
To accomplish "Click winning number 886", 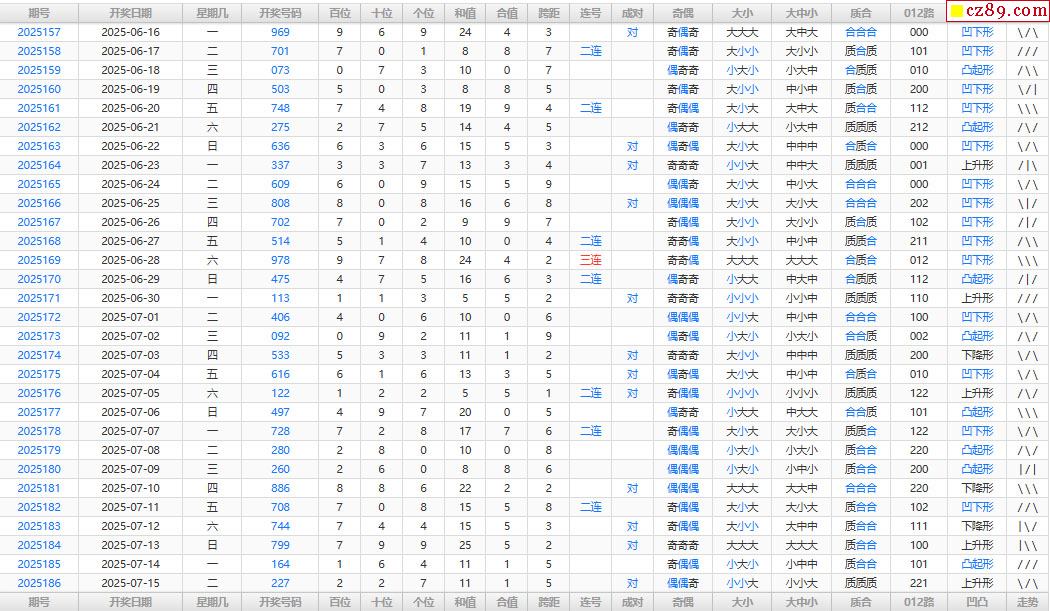I will tap(280, 488).
